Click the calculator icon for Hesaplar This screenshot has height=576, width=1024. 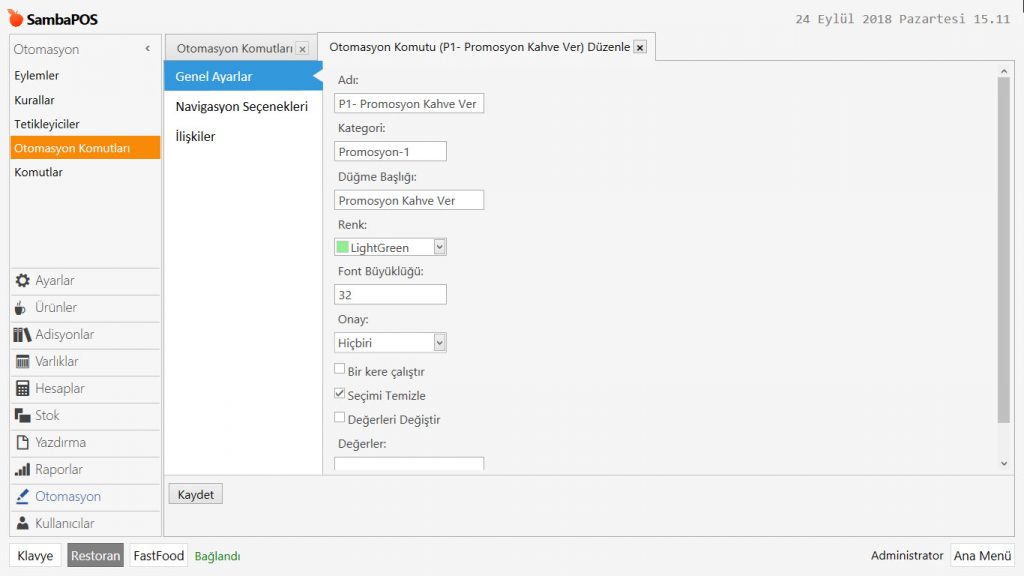24,389
